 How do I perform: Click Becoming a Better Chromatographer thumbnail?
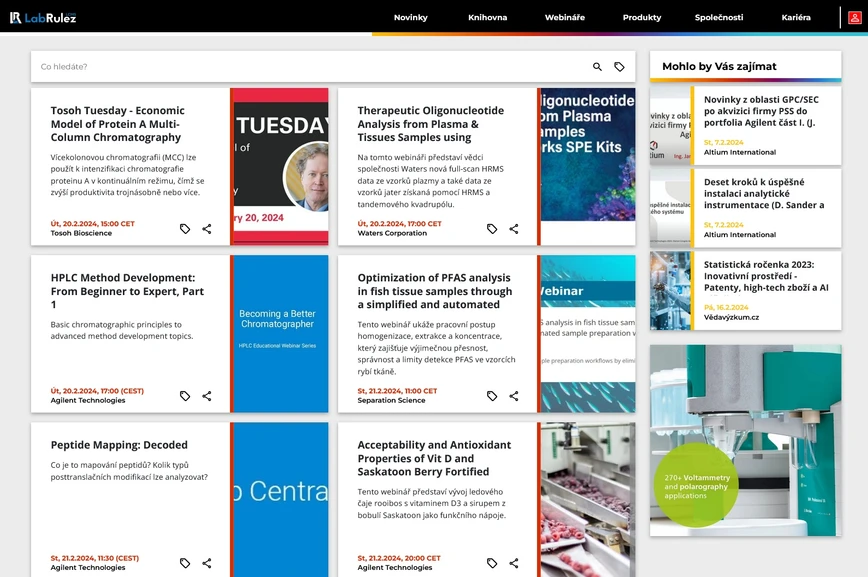[x=280, y=333]
